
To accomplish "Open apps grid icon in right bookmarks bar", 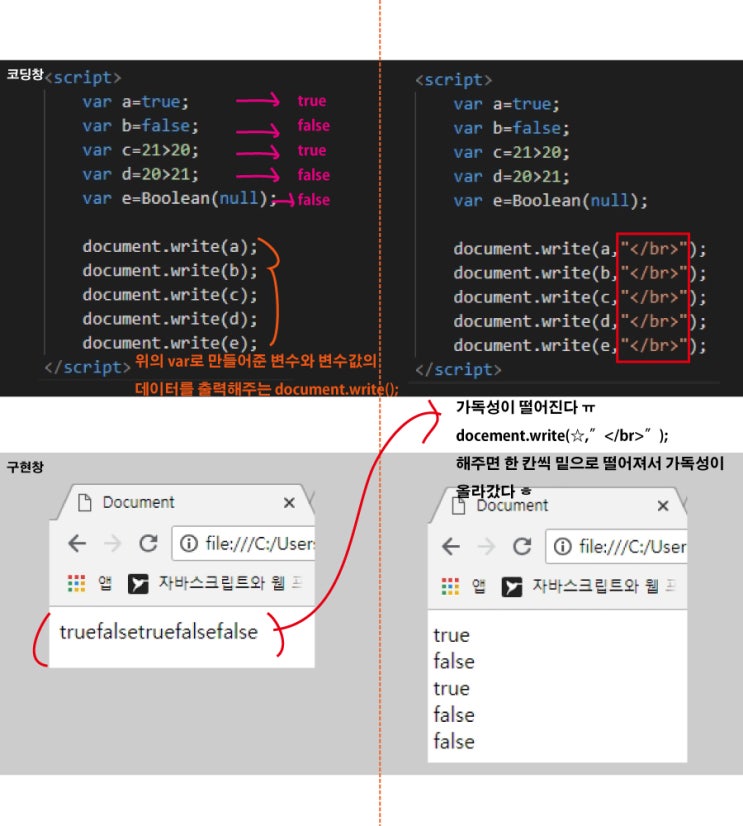I will [x=450, y=586].
